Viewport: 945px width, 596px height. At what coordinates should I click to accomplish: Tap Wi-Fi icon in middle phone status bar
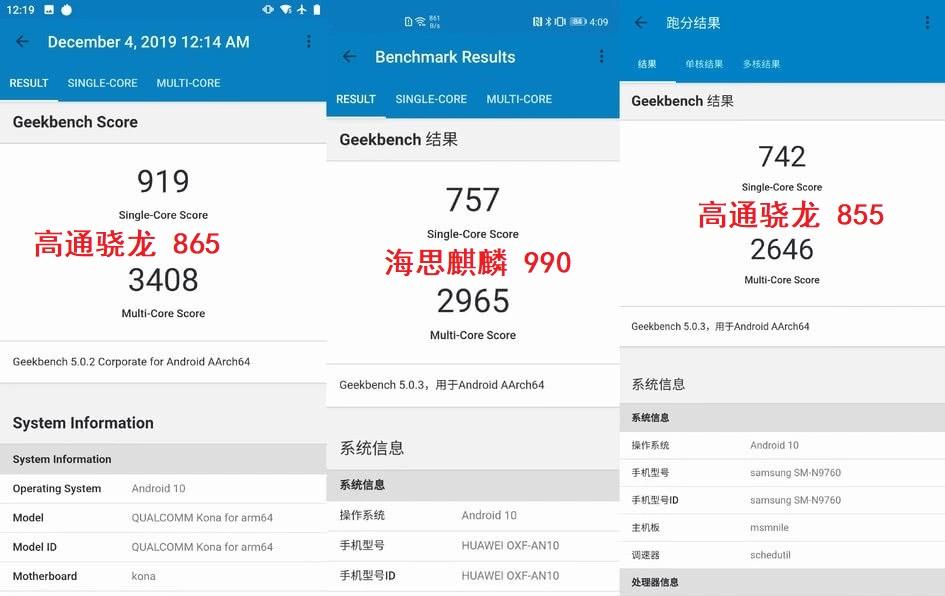[420, 22]
